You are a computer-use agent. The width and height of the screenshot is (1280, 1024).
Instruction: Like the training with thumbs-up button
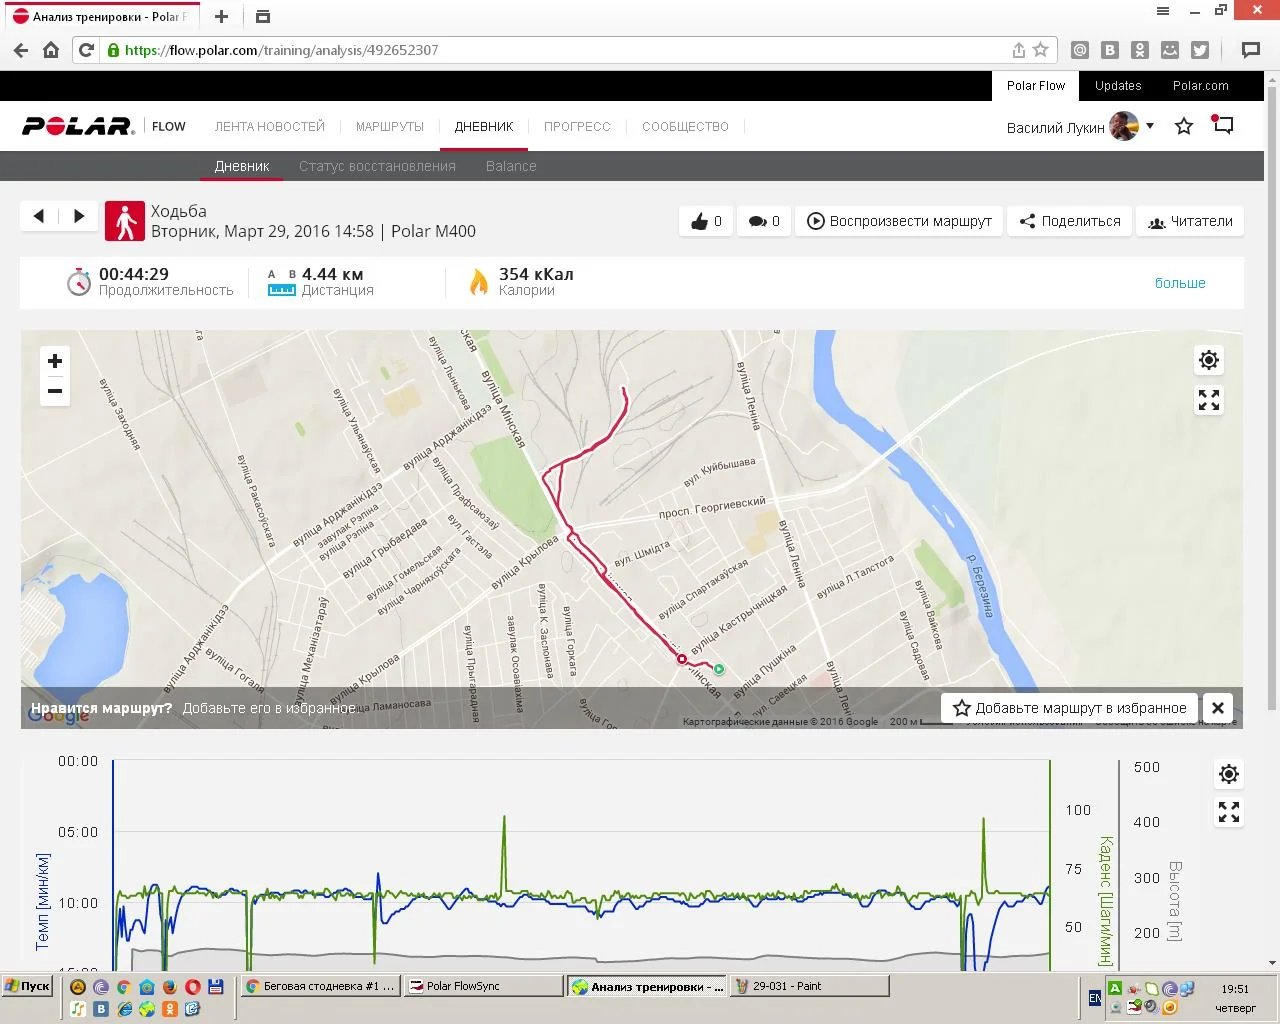[706, 221]
